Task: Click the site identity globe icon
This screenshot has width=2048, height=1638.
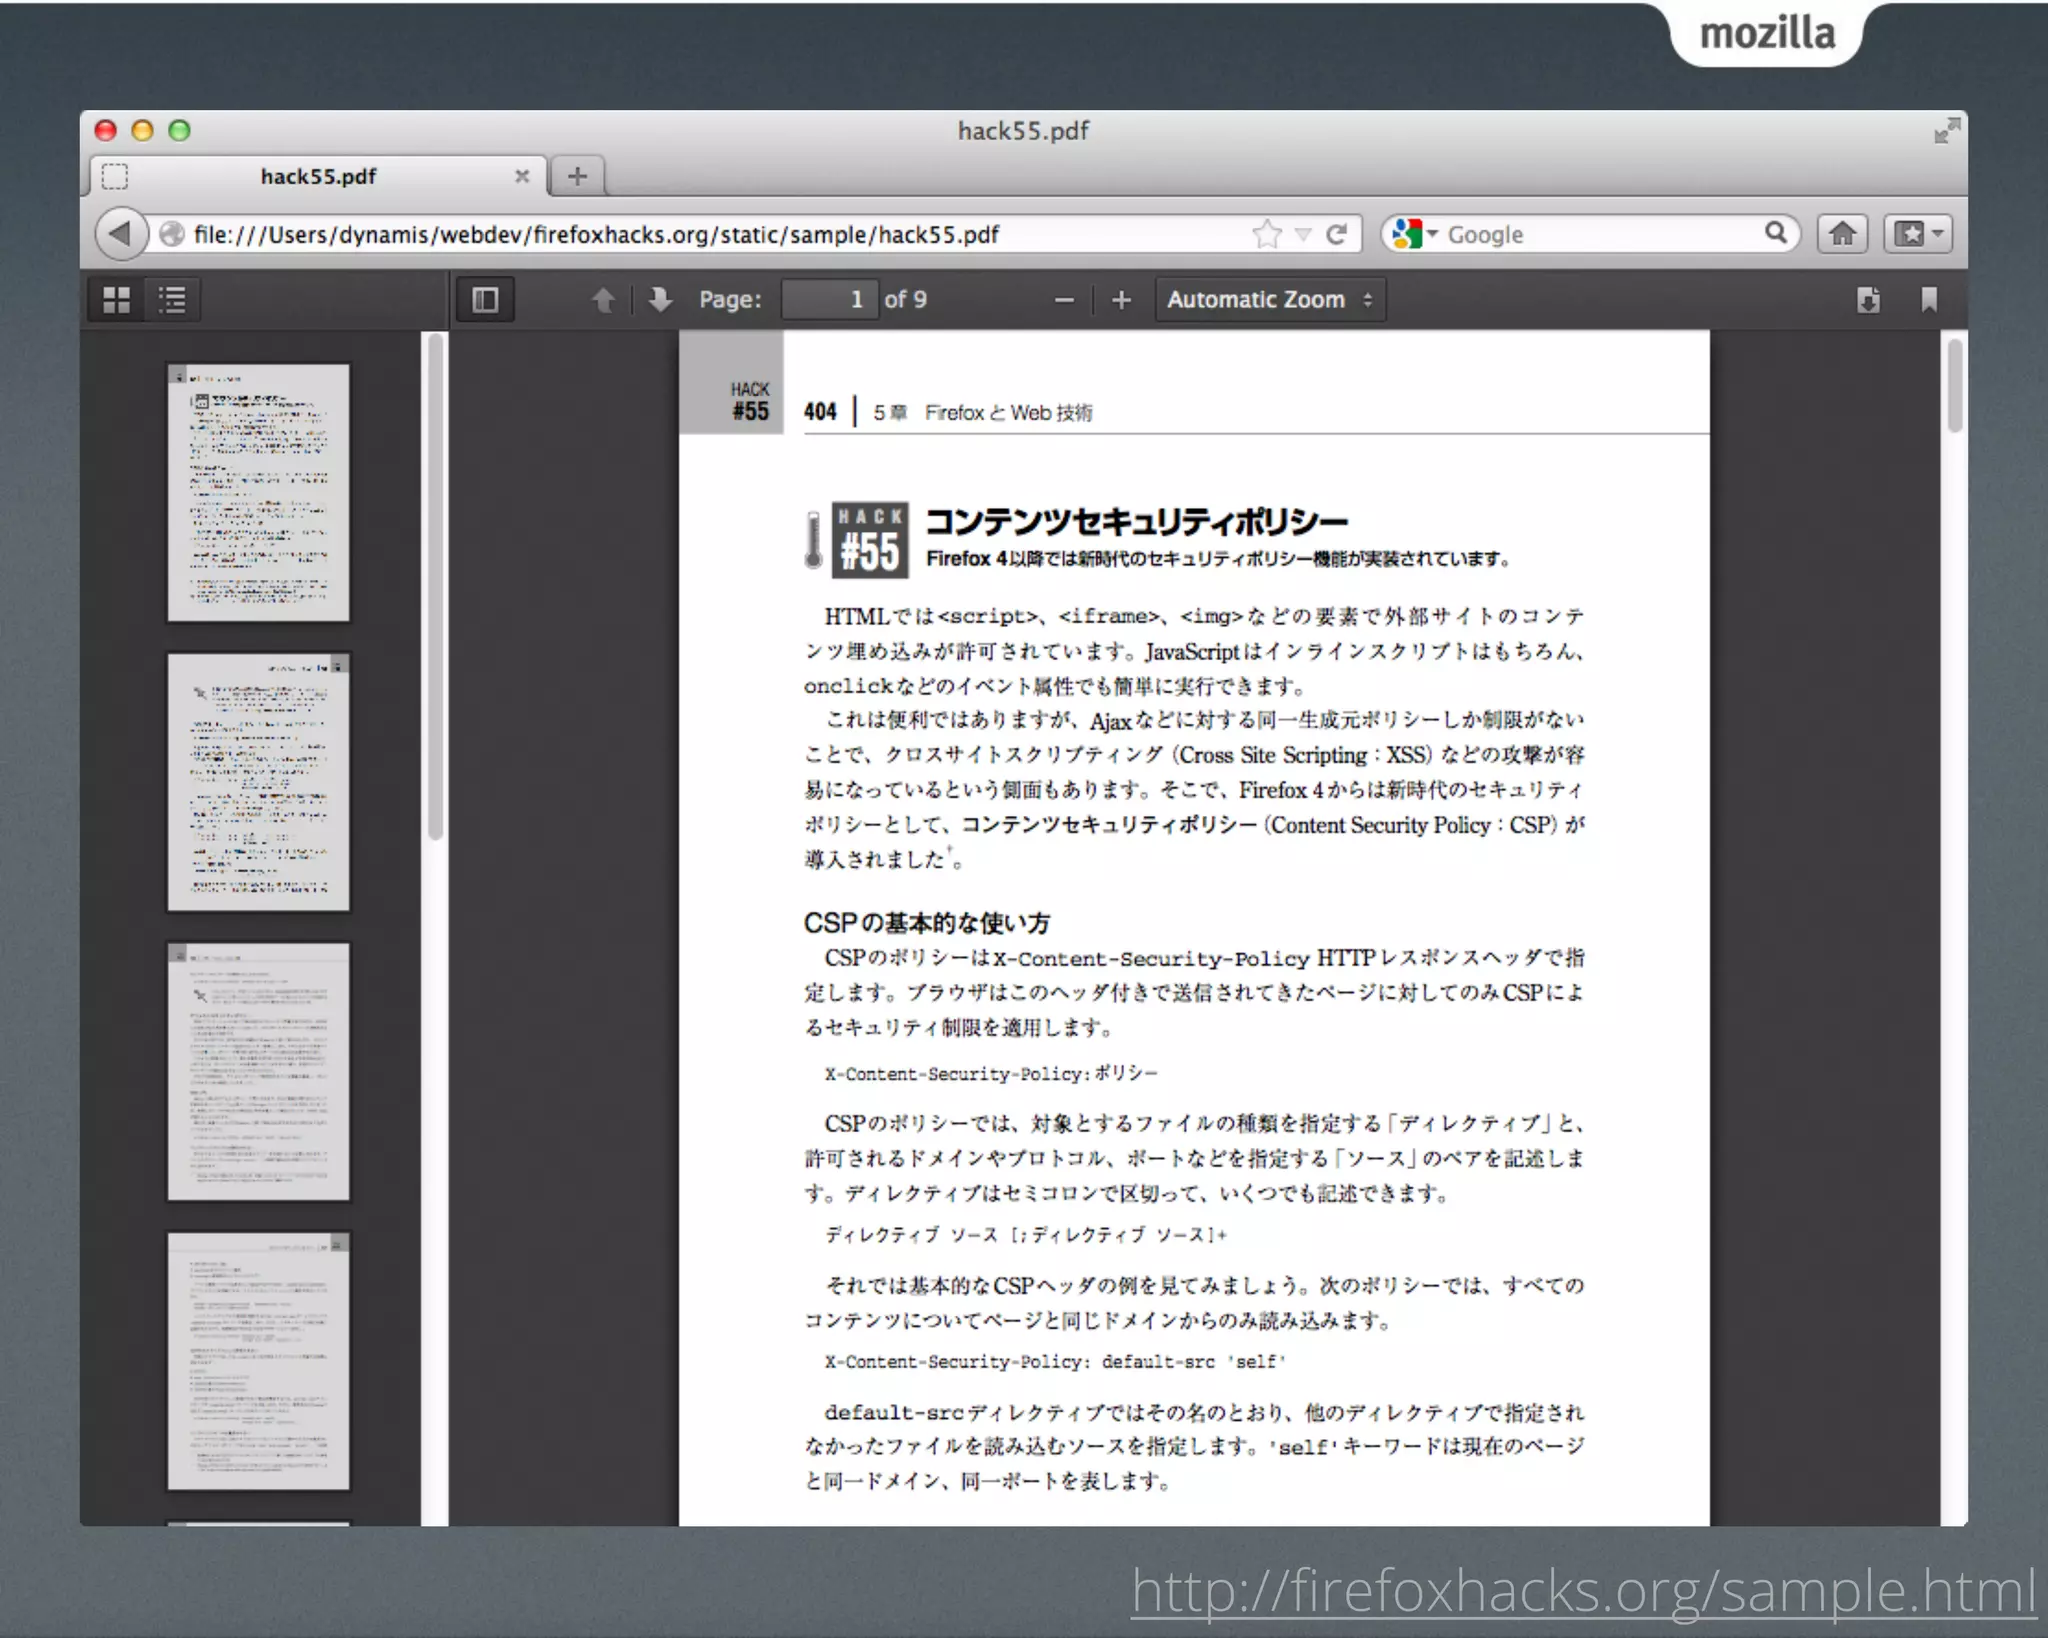Action: 172,234
